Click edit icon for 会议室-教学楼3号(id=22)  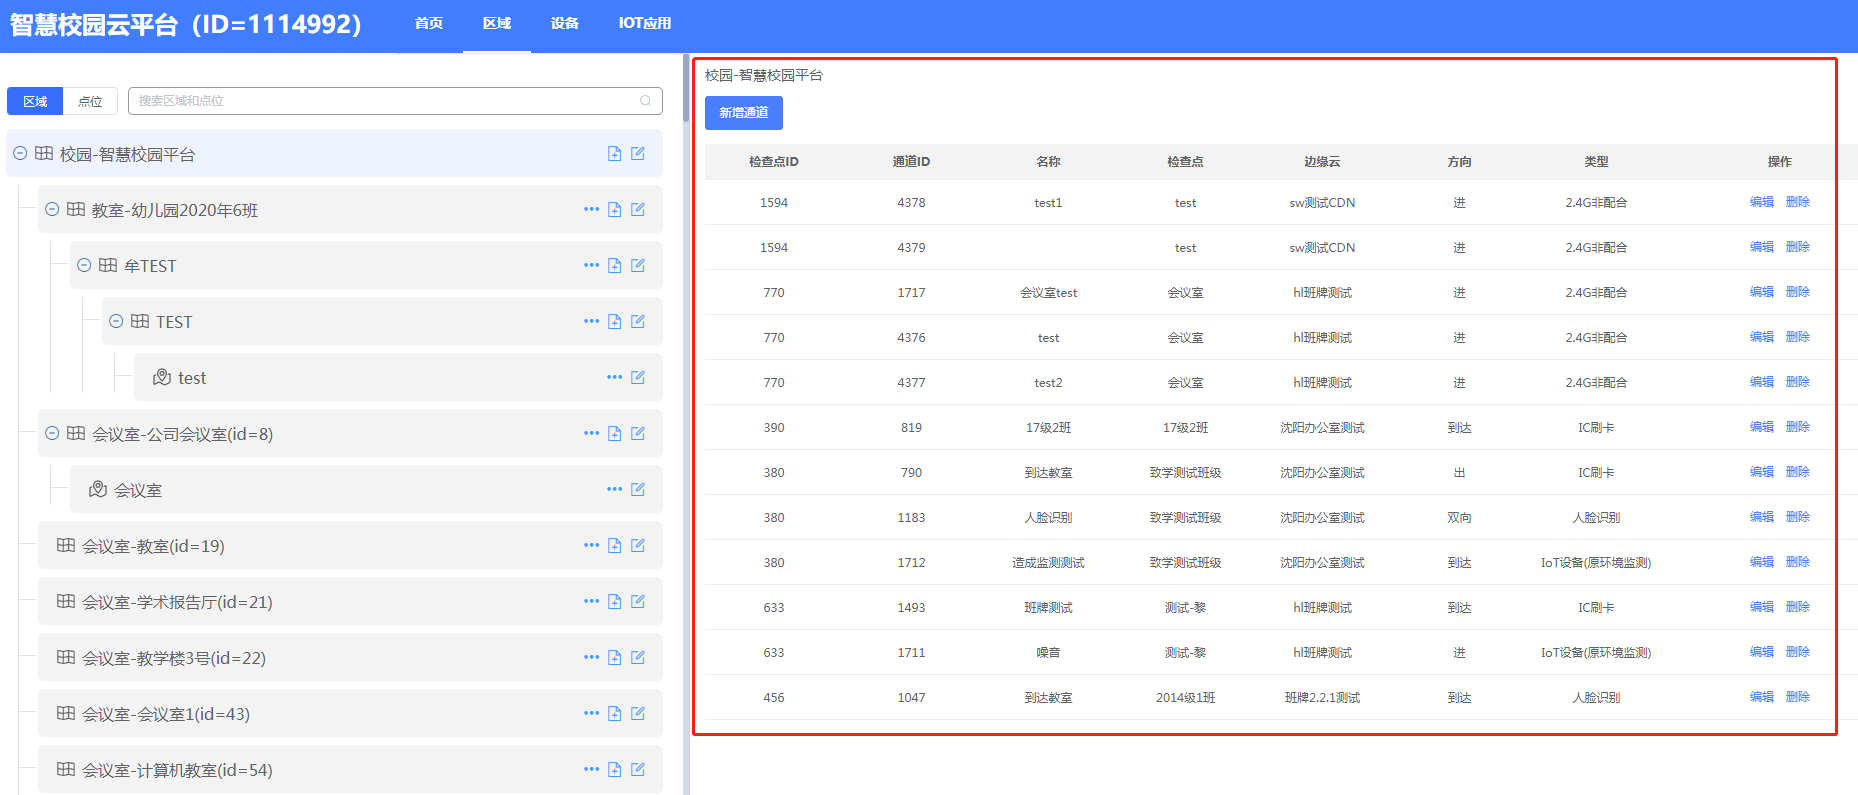(x=638, y=658)
